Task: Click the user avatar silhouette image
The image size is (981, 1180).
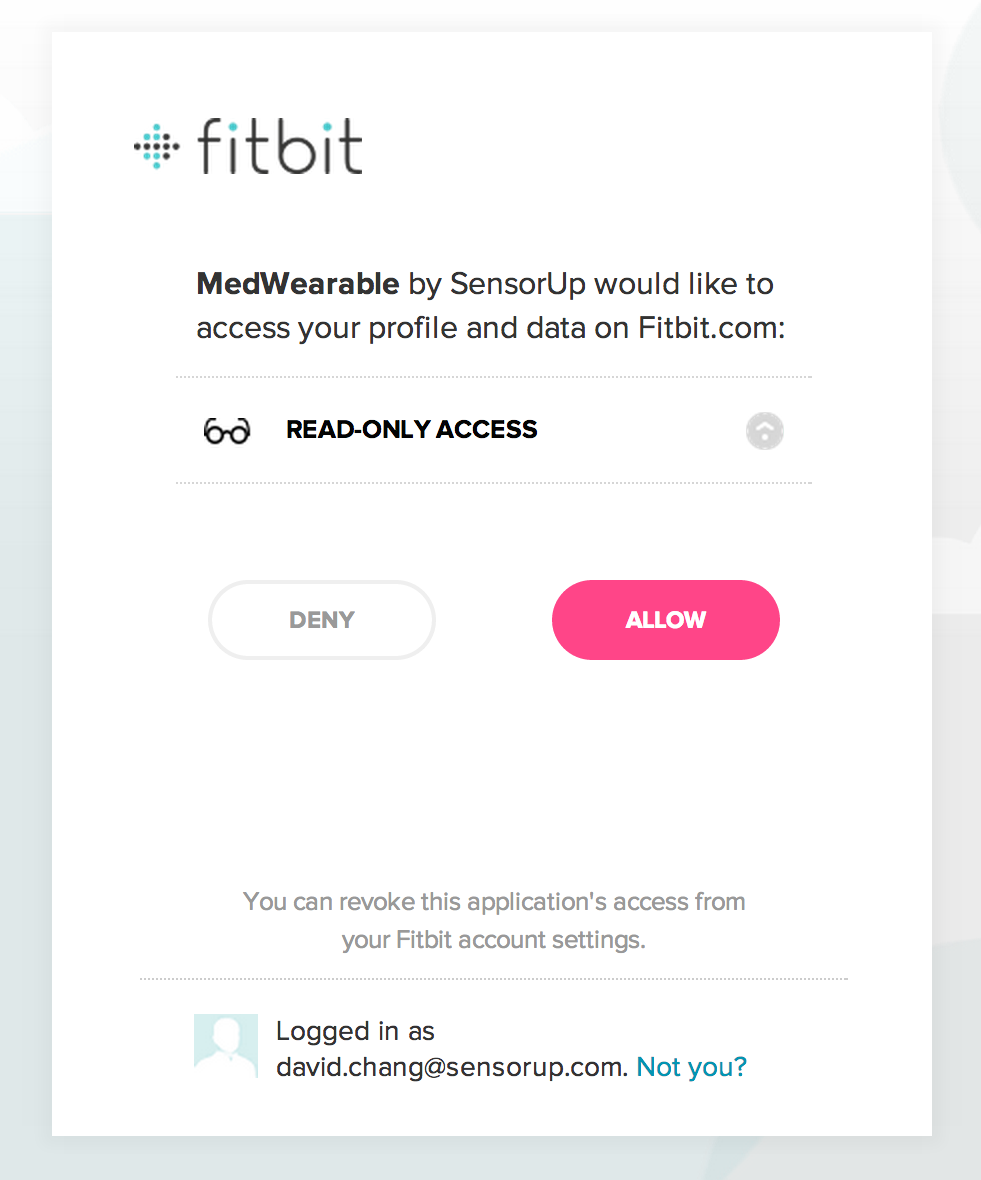Action: (x=226, y=1045)
